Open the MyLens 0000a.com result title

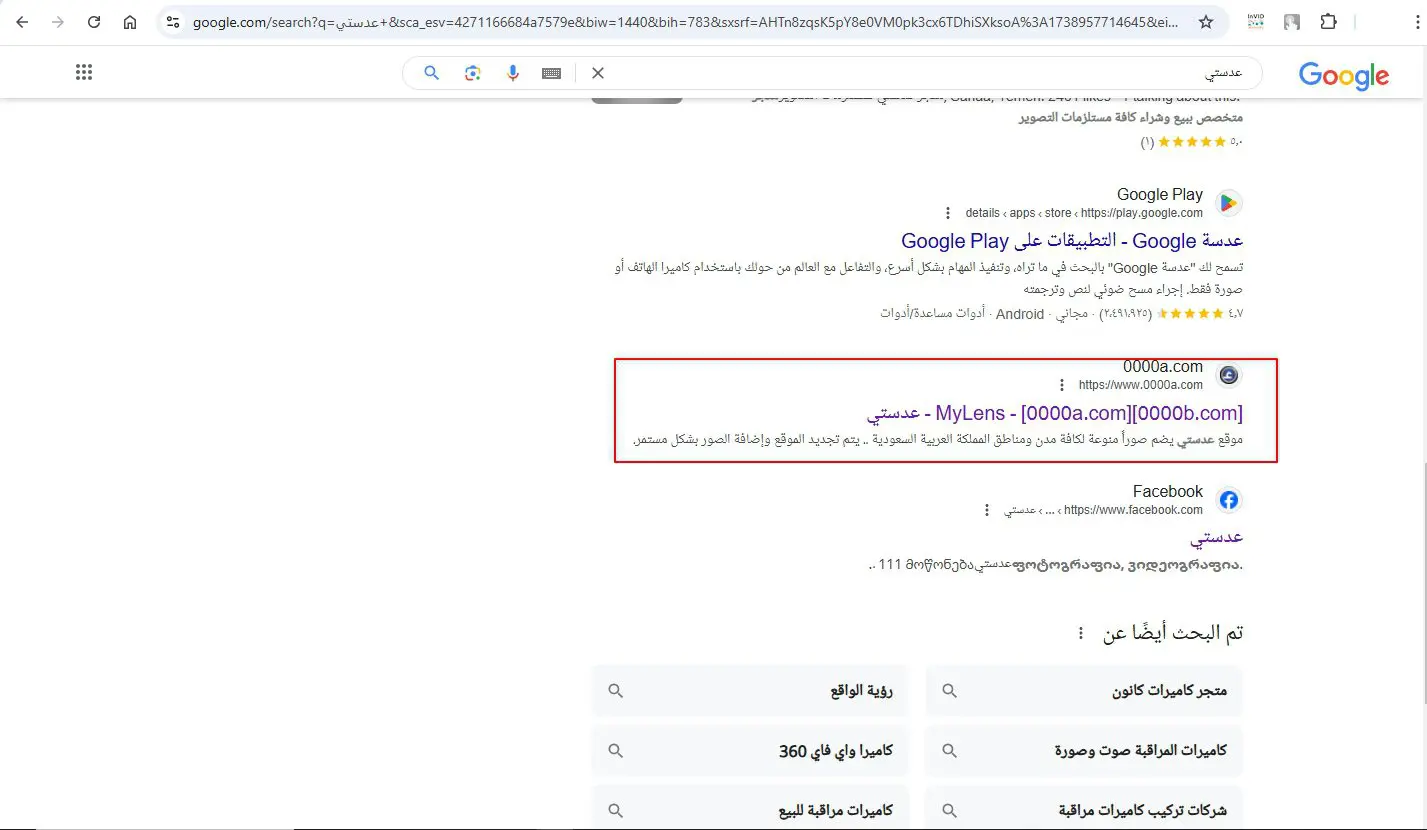pyautogui.click(x=1055, y=413)
